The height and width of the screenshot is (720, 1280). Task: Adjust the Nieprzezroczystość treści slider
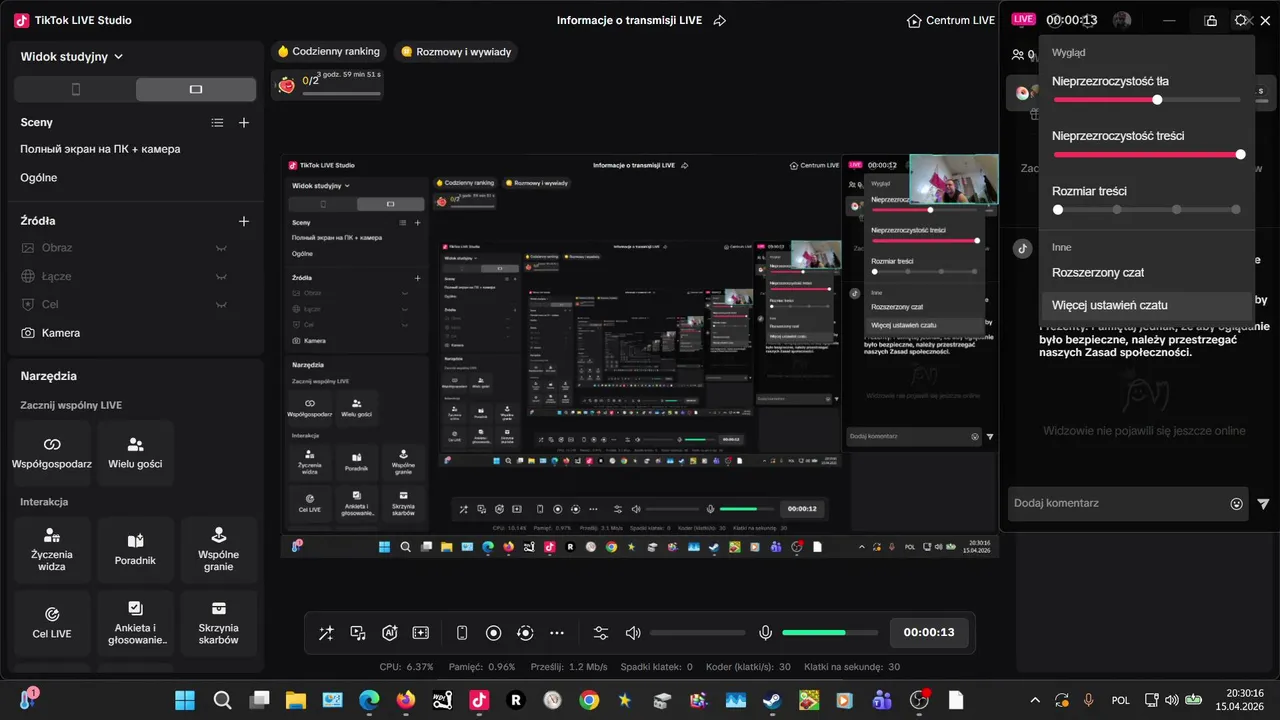click(1147, 155)
